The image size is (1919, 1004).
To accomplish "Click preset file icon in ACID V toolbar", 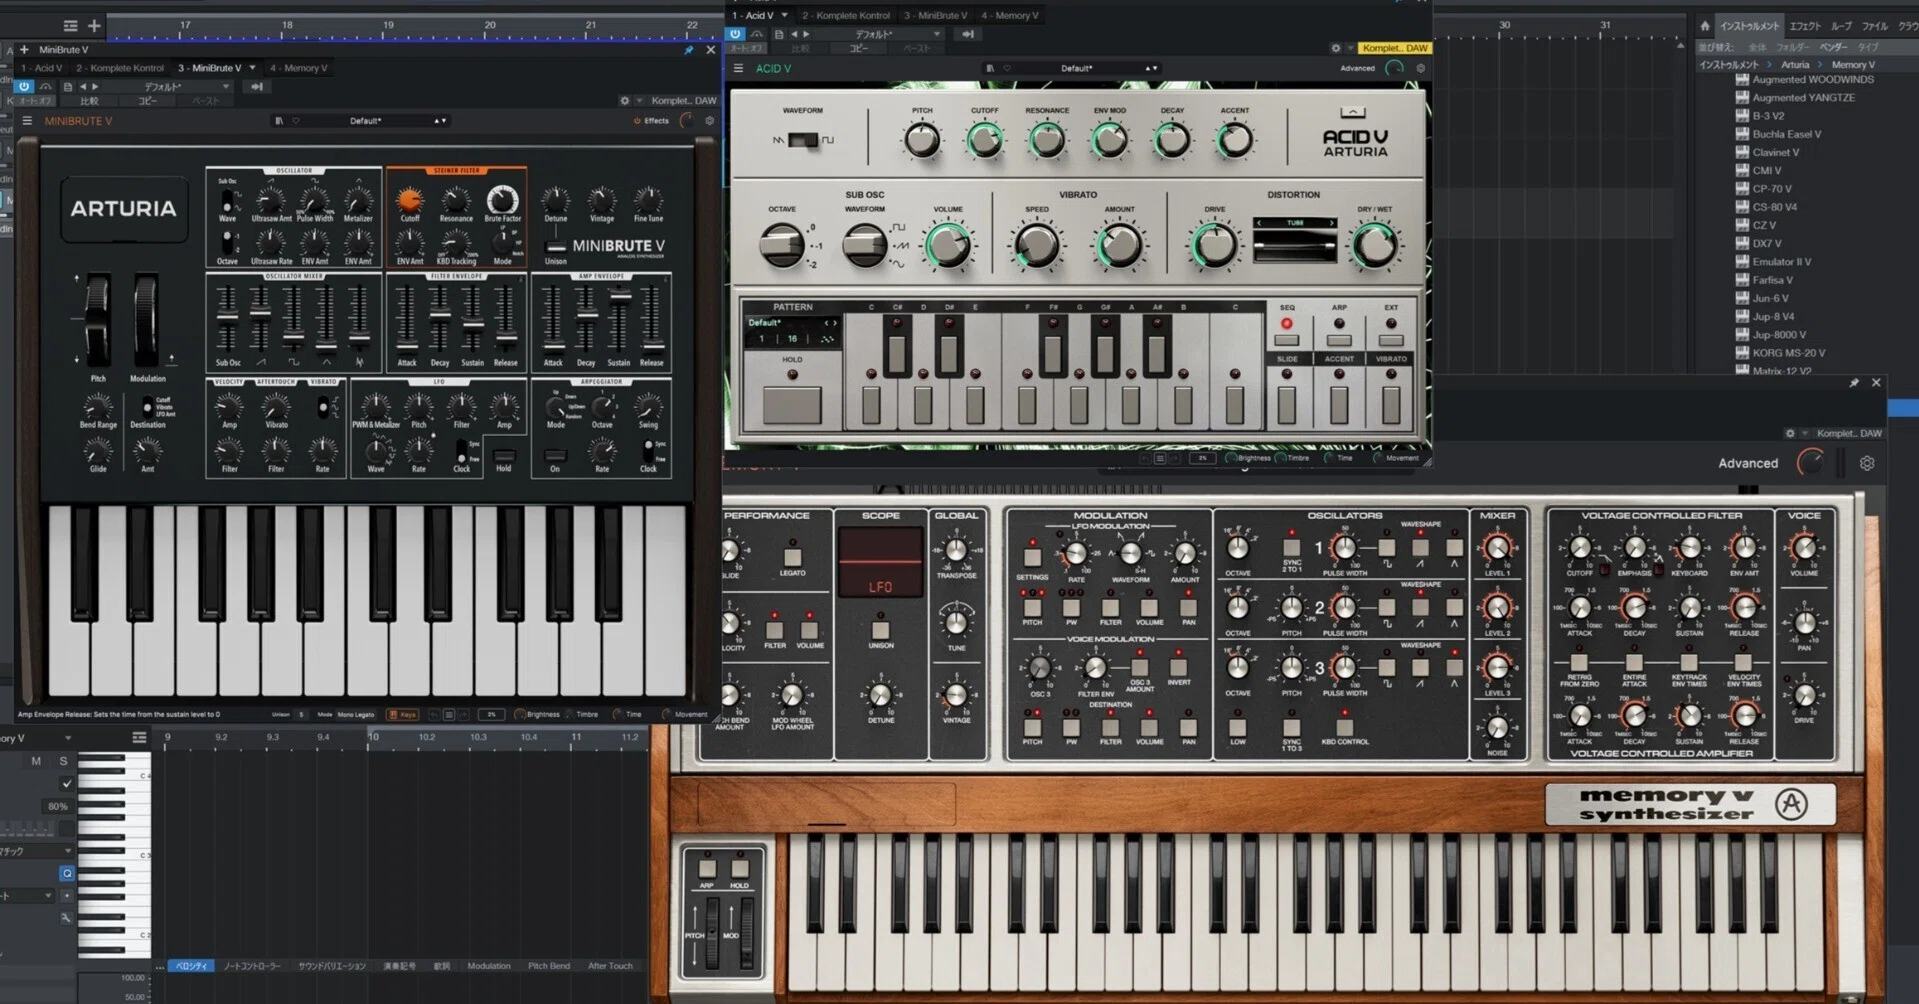I will 779,34.
